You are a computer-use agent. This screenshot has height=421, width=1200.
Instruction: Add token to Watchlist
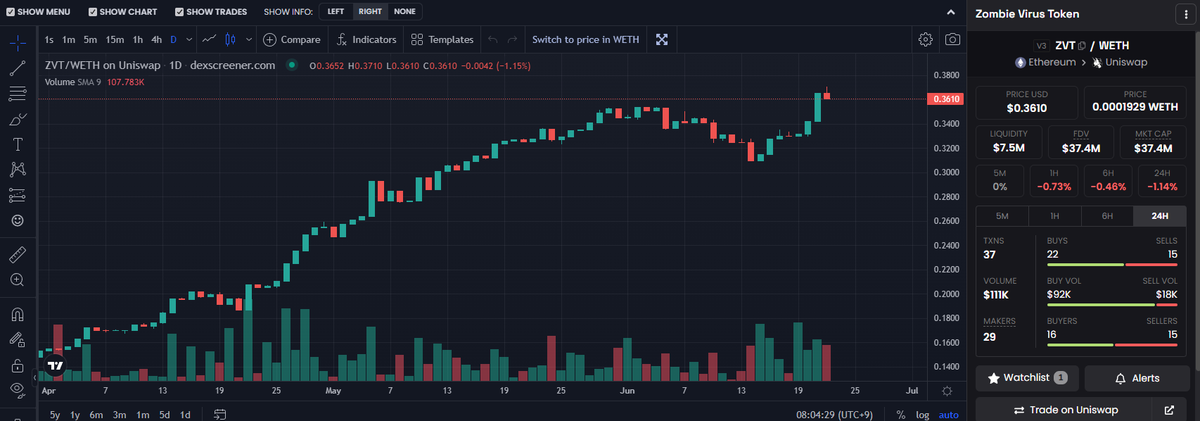(1027, 378)
